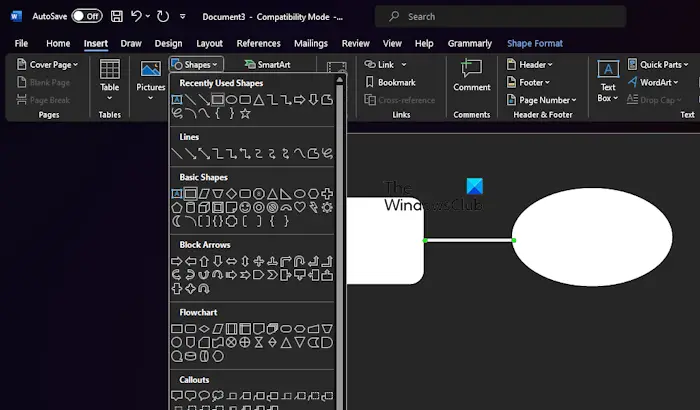This screenshot has height=410, width=700.
Task: Toggle AutoSave on
Action: coord(87,17)
